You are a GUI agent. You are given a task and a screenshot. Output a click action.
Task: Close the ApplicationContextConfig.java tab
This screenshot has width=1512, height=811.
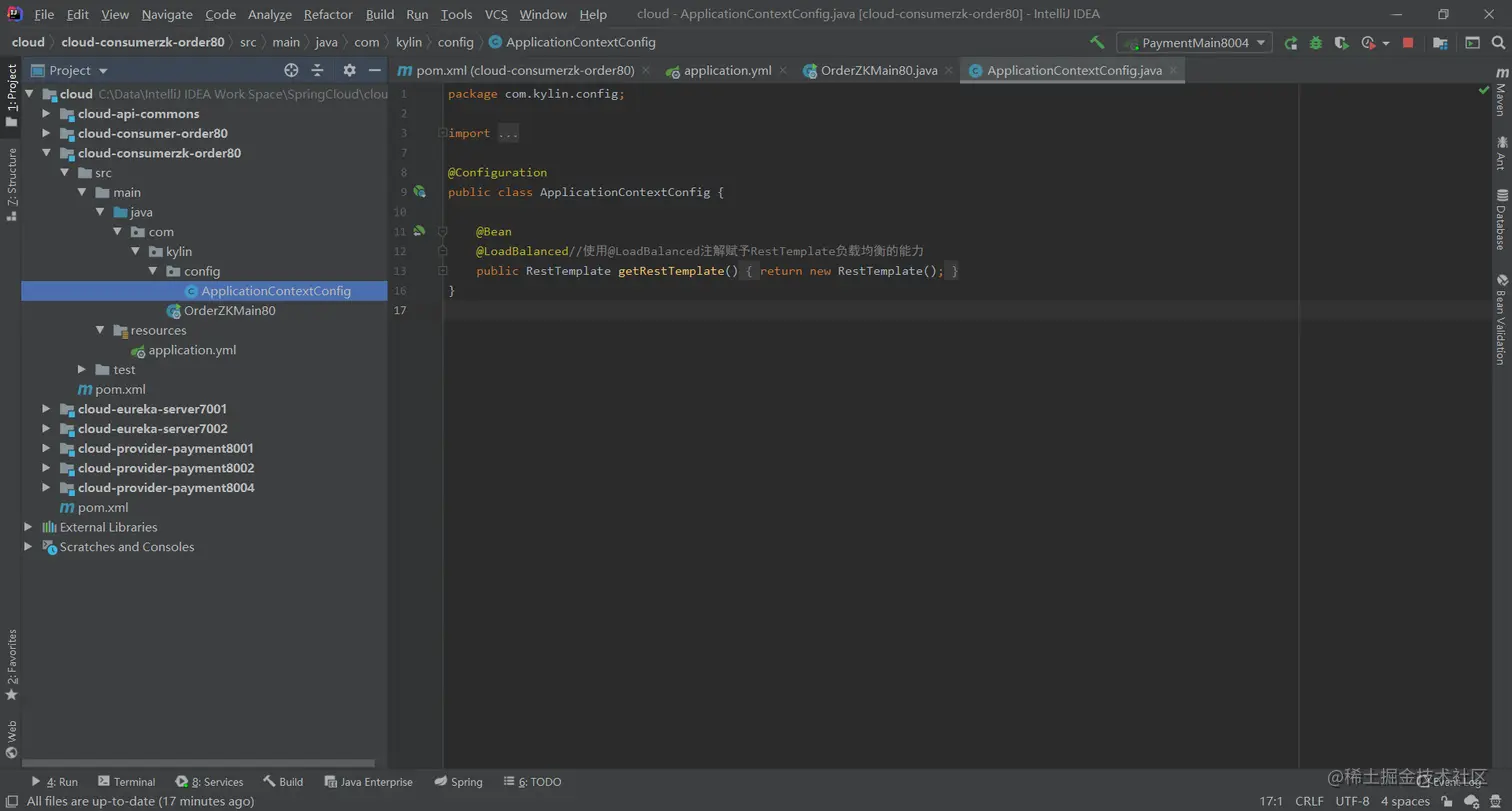pos(1173,71)
